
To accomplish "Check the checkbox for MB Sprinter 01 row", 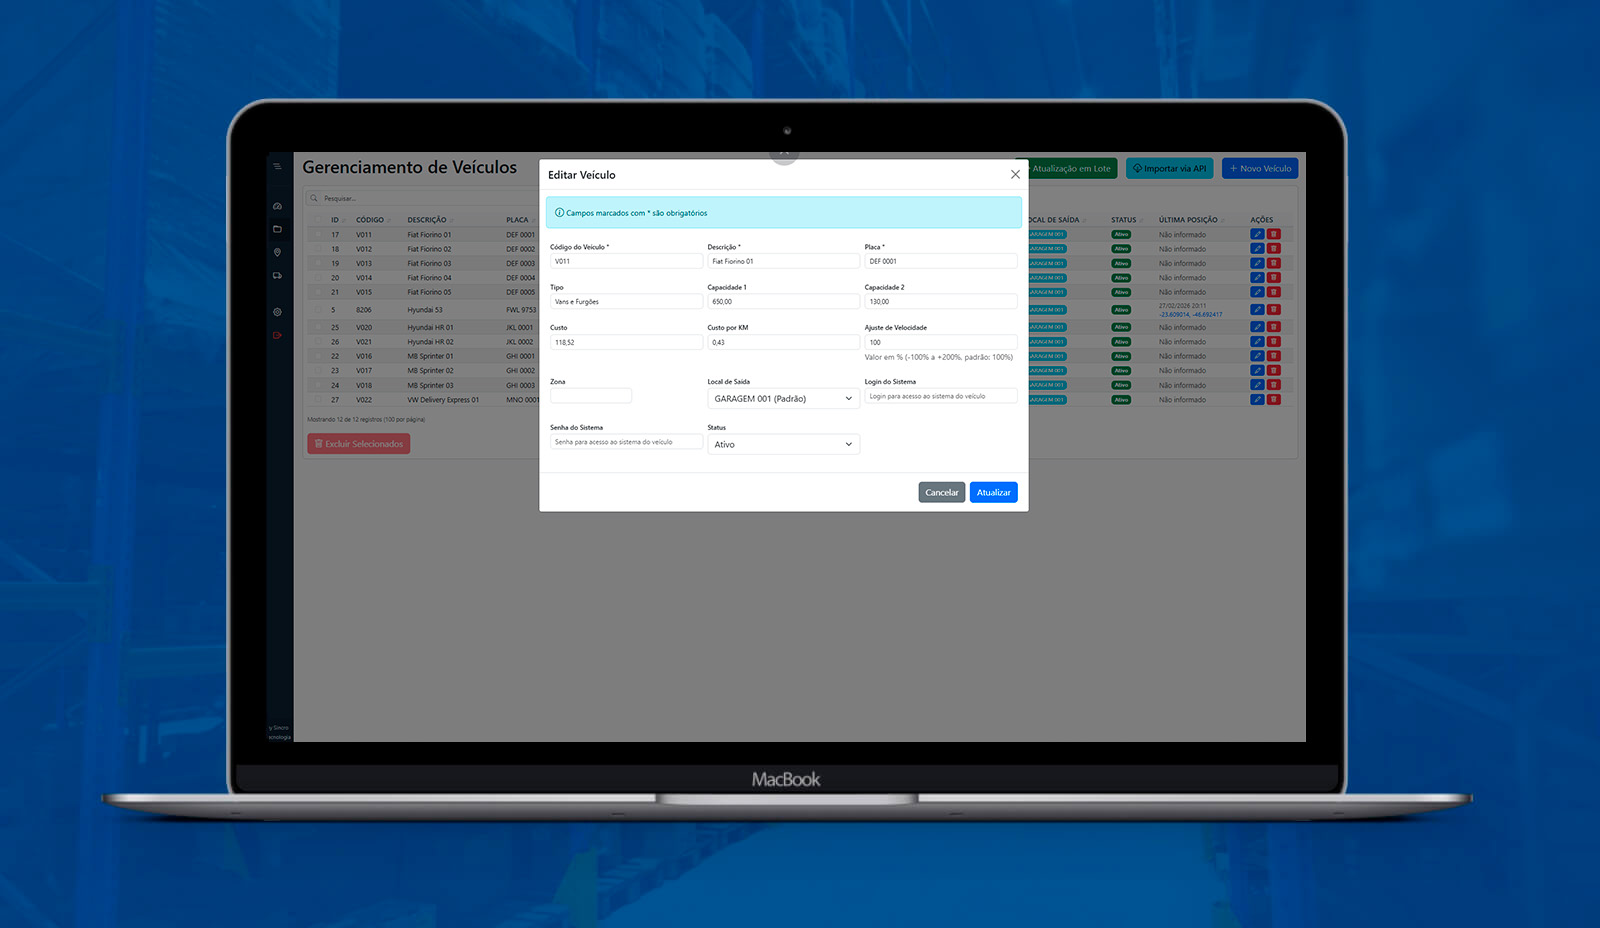I will click(x=316, y=356).
